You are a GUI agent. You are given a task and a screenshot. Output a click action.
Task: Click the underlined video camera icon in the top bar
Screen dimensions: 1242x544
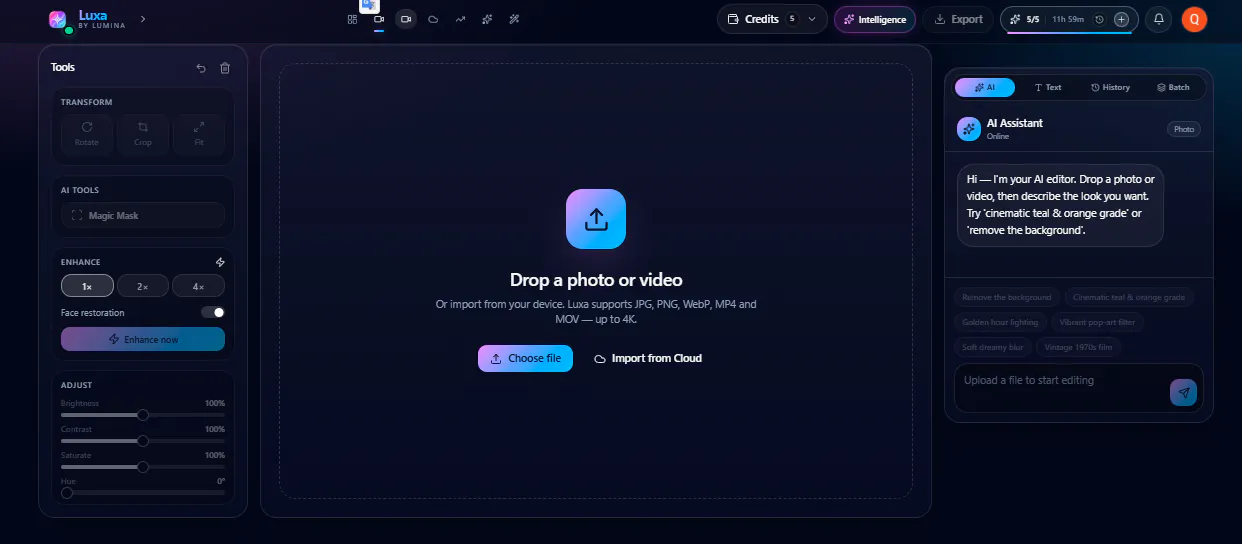[379, 19]
